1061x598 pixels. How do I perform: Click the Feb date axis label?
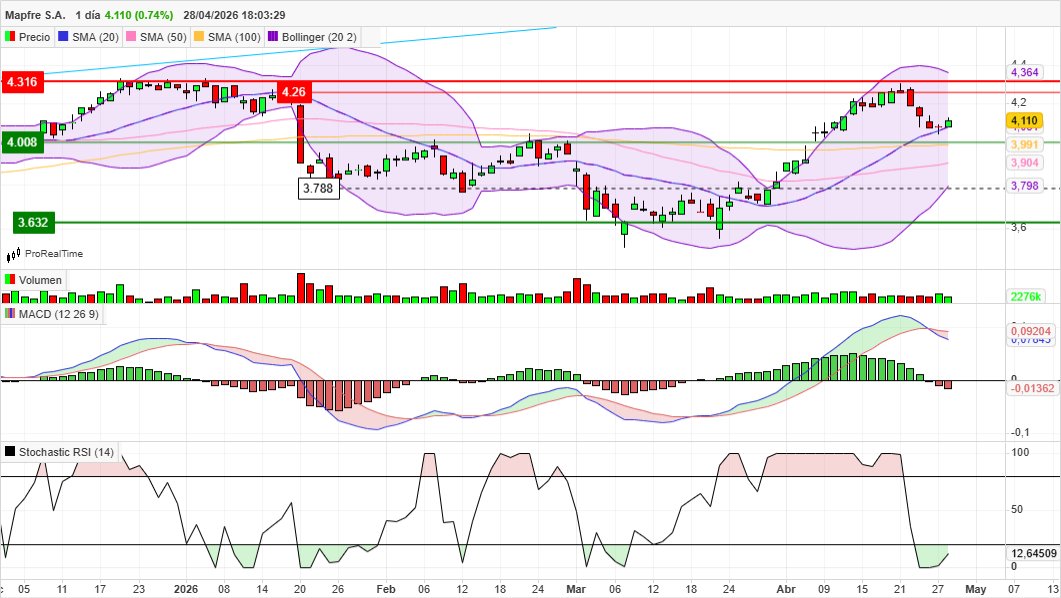coord(386,589)
